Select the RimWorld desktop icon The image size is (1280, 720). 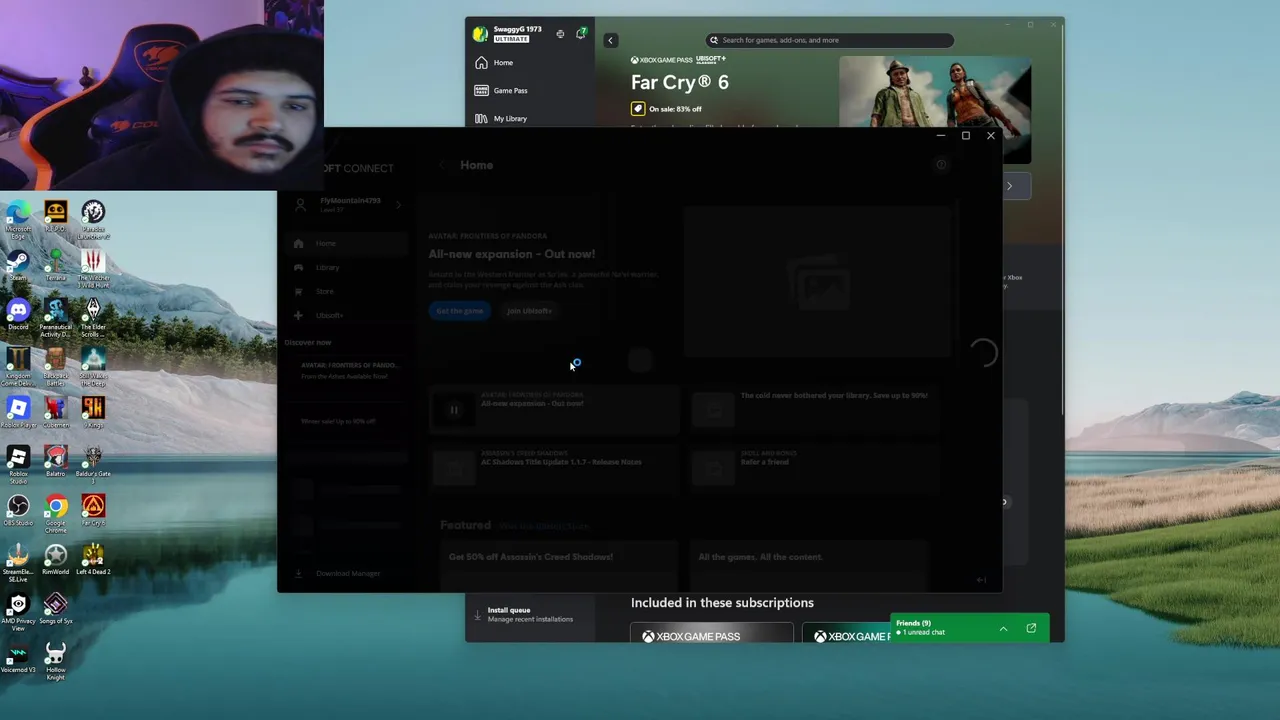pyautogui.click(x=55, y=559)
